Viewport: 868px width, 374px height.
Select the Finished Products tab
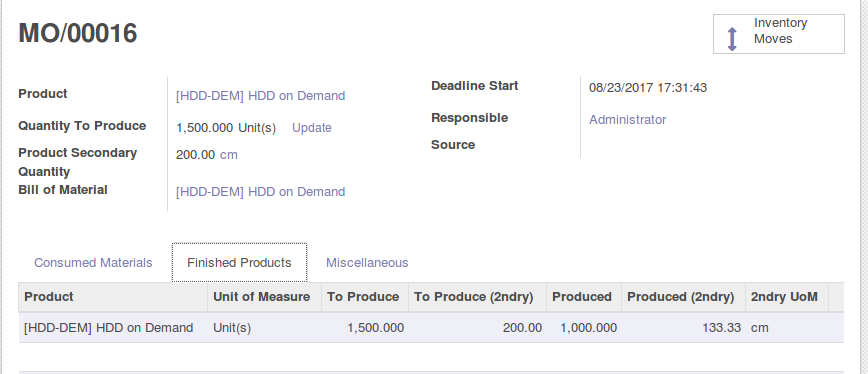(239, 262)
